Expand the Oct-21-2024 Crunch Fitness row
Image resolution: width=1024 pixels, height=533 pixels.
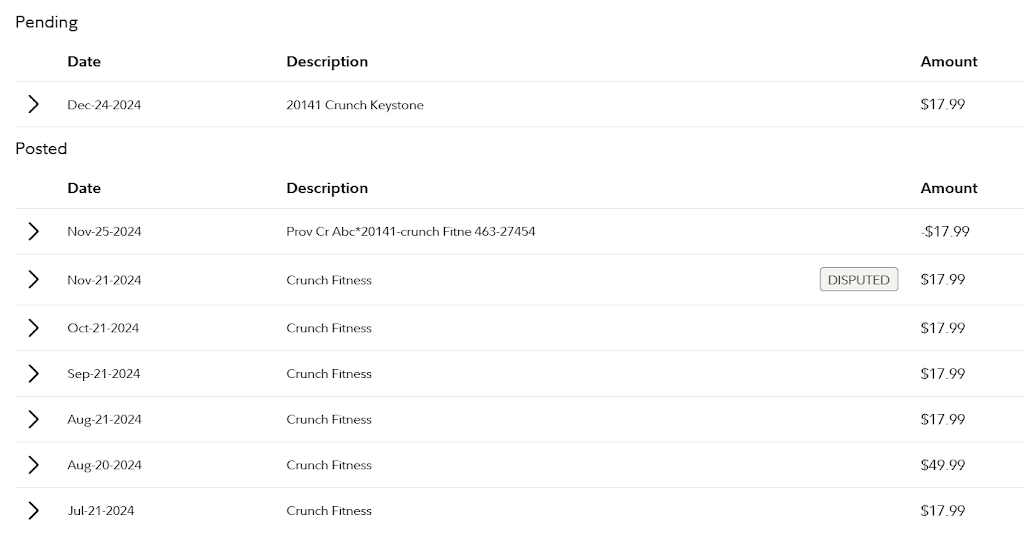tap(33, 328)
